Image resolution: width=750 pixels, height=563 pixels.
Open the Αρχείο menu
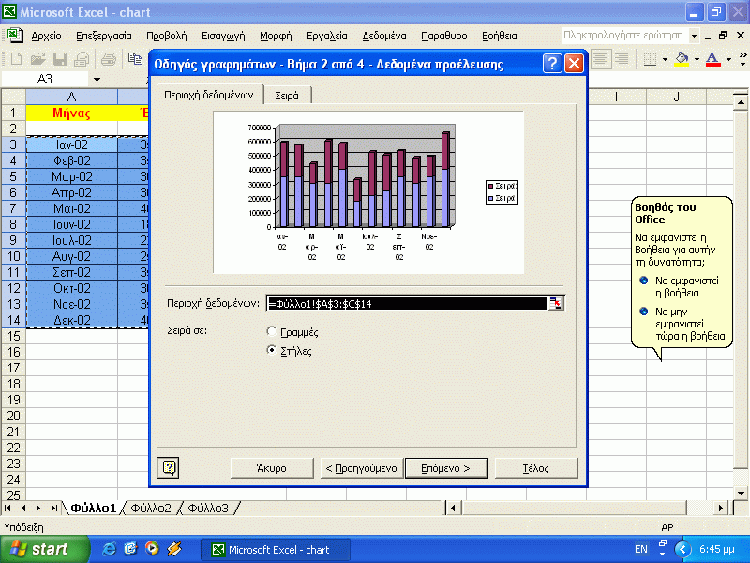pos(46,35)
